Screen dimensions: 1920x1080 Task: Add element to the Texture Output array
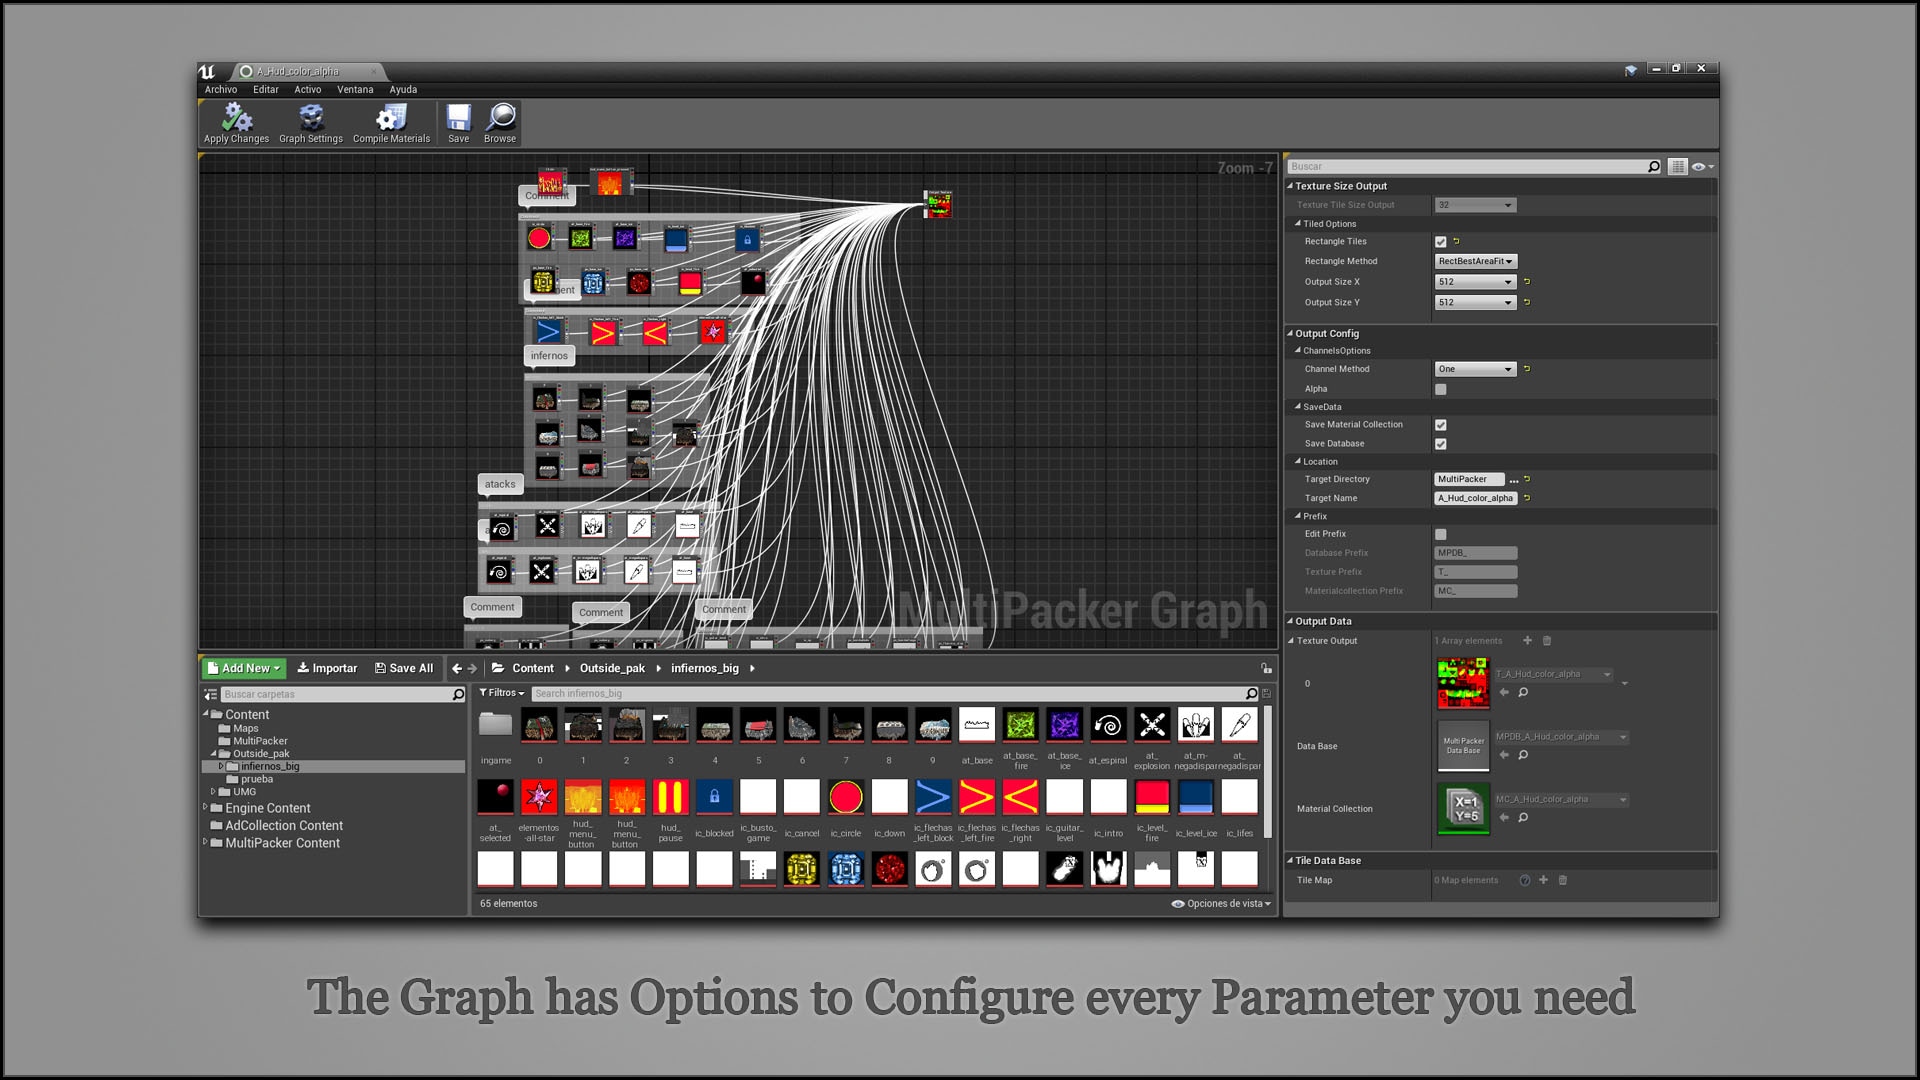coord(1527,641)
